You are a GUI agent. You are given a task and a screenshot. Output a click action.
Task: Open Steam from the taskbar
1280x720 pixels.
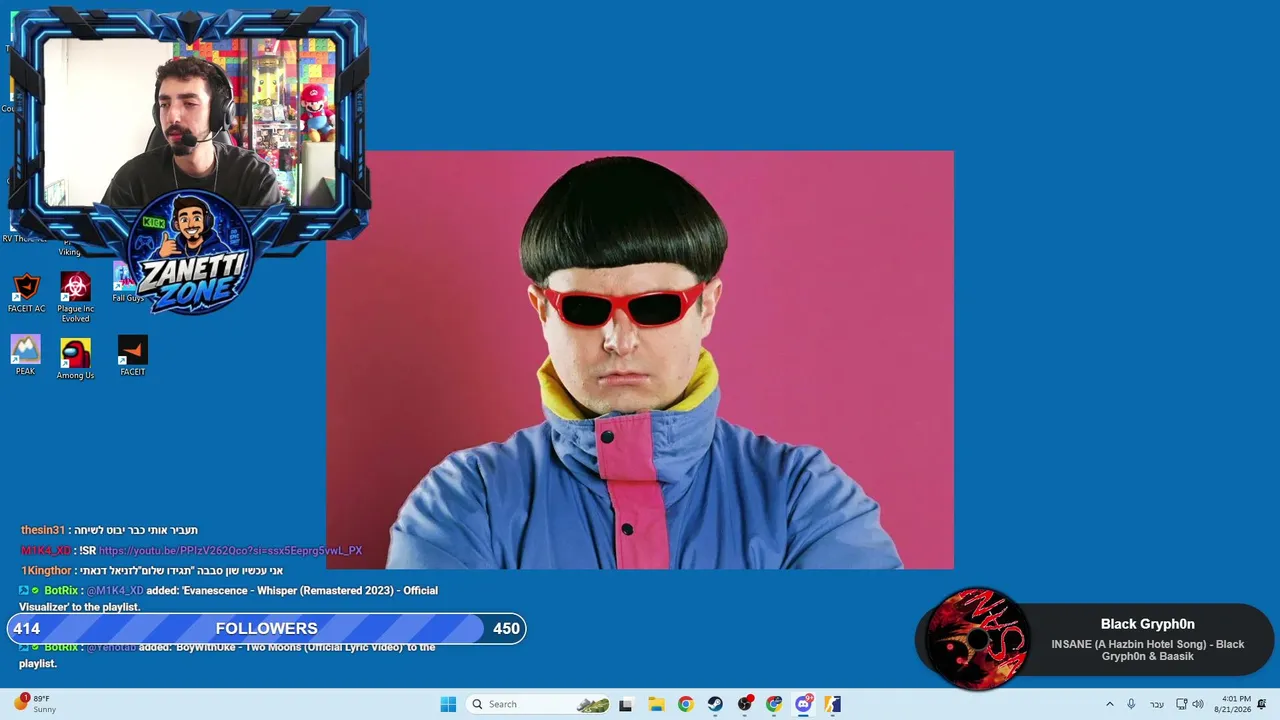[x=715, y=704]
